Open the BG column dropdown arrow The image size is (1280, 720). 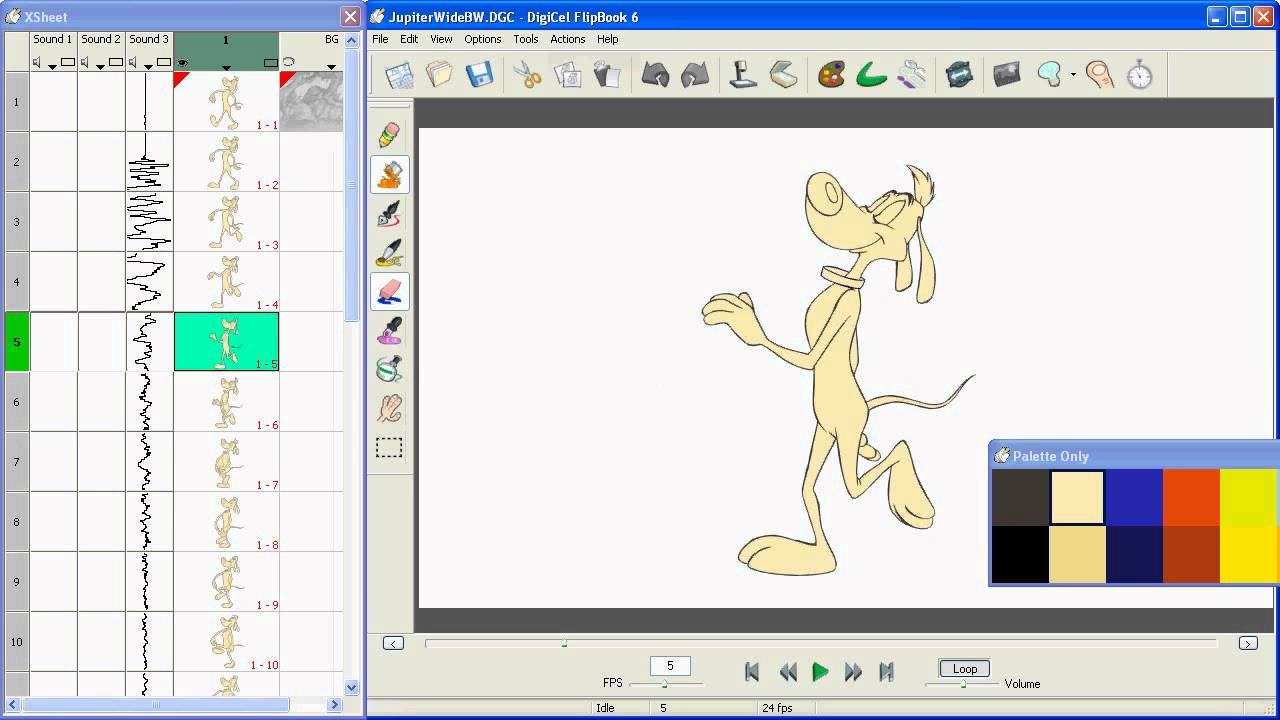click(x=331, y=67)
